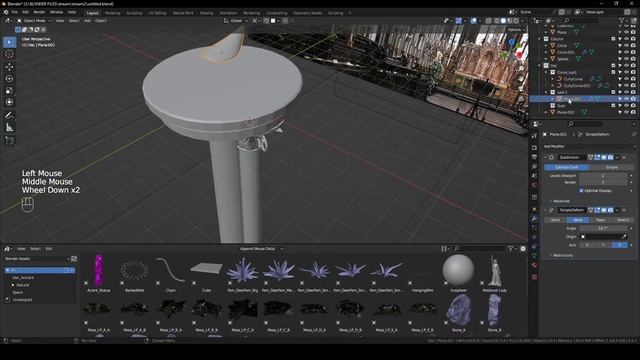Collapse the Column collection in outliner

(x=540, y=39)
